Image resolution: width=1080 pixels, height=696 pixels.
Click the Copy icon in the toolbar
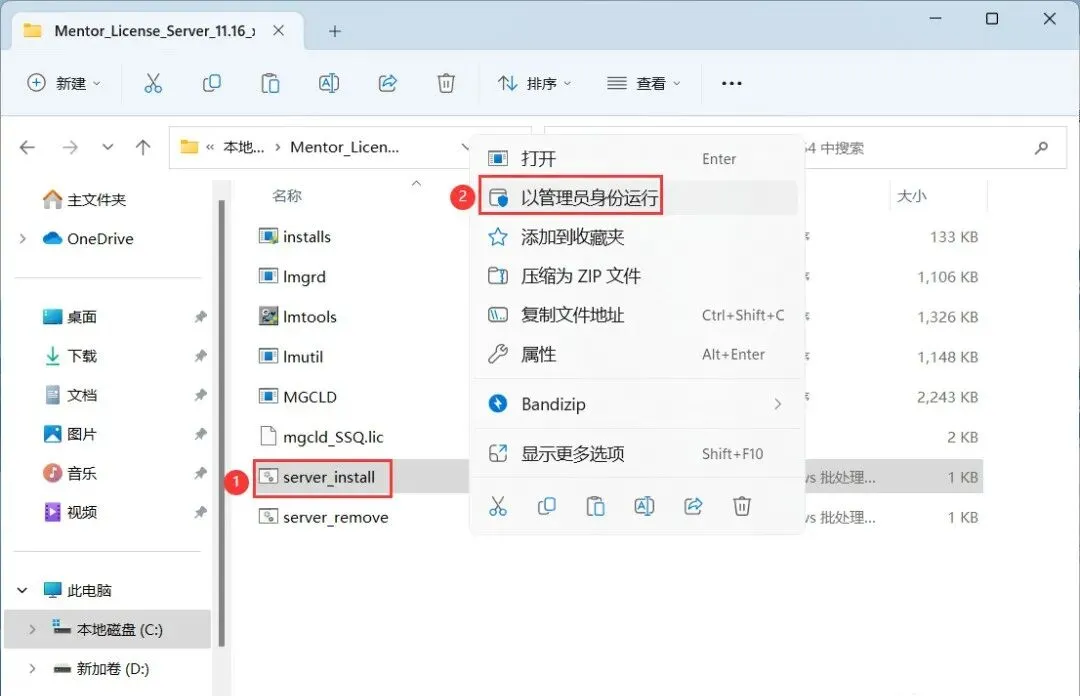click(211, 83)
